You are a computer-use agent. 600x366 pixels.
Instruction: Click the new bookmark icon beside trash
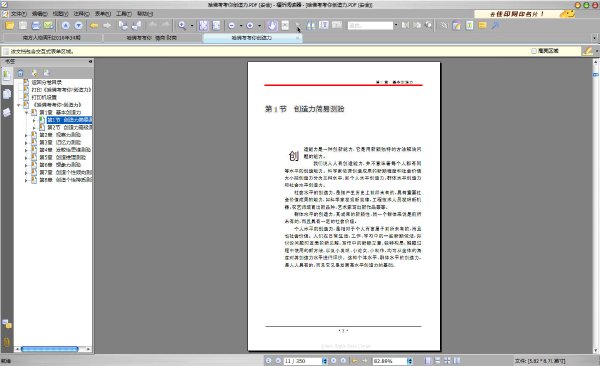(x=34, y=73)
